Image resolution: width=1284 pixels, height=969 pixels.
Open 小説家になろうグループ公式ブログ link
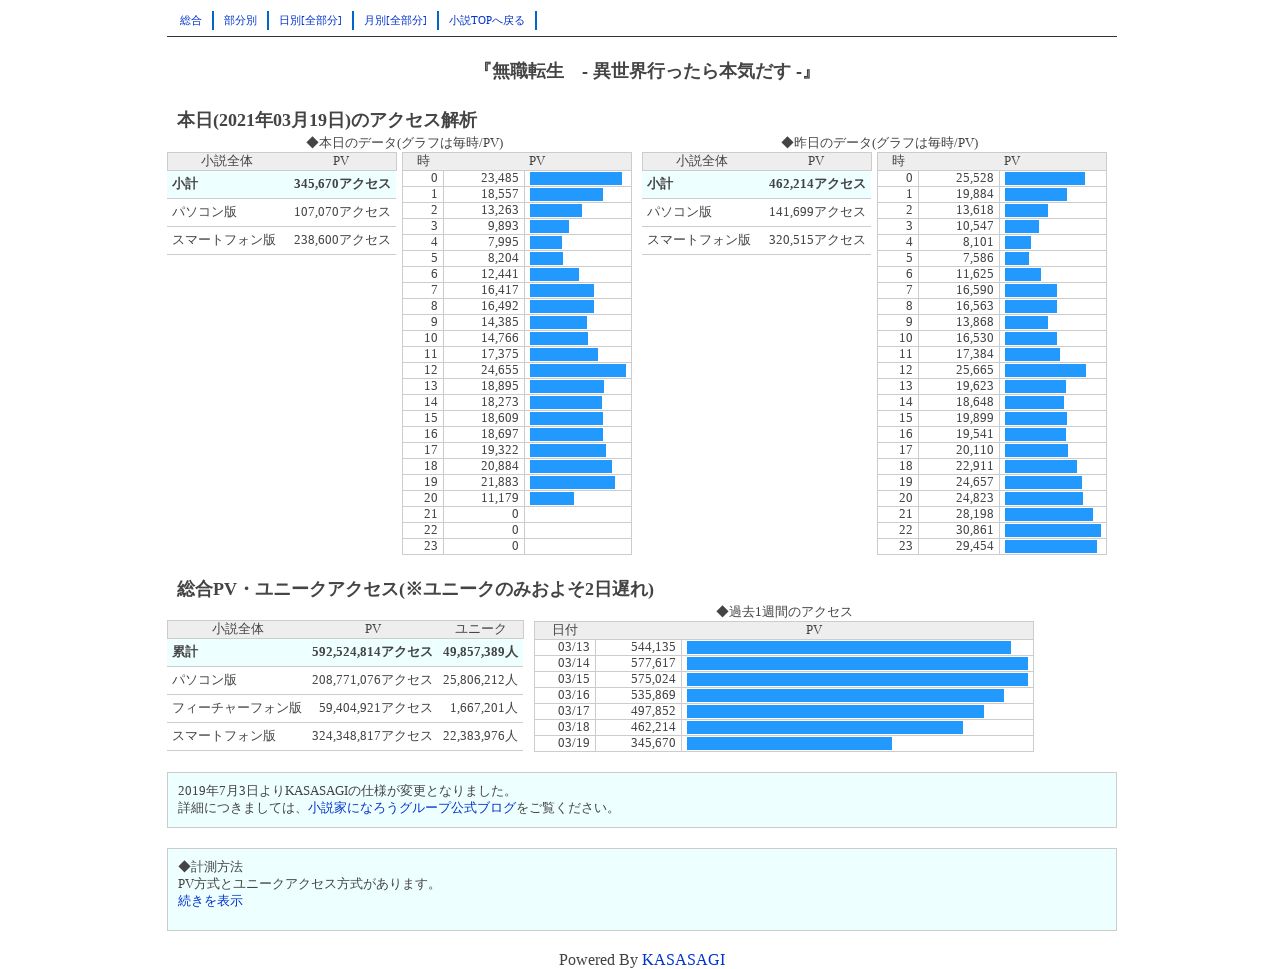pos(412,808)
